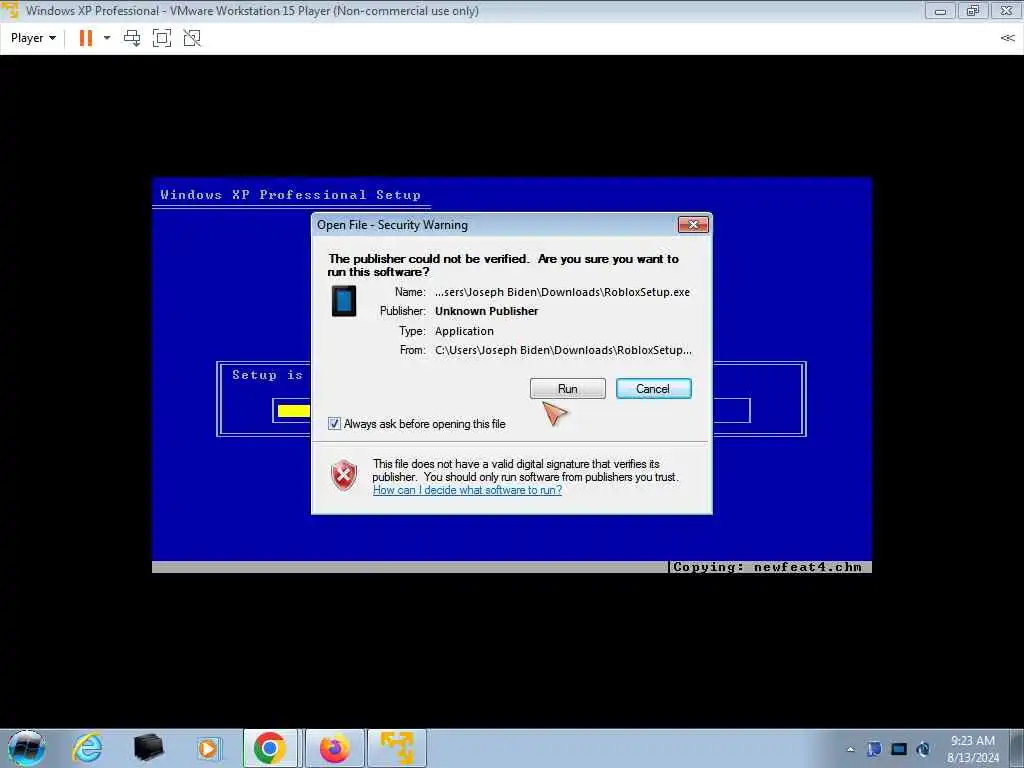This screenshot has height=768, width=1024.
Task: Switch to Google Chrome on taskbar
Action: coord(270,748)
